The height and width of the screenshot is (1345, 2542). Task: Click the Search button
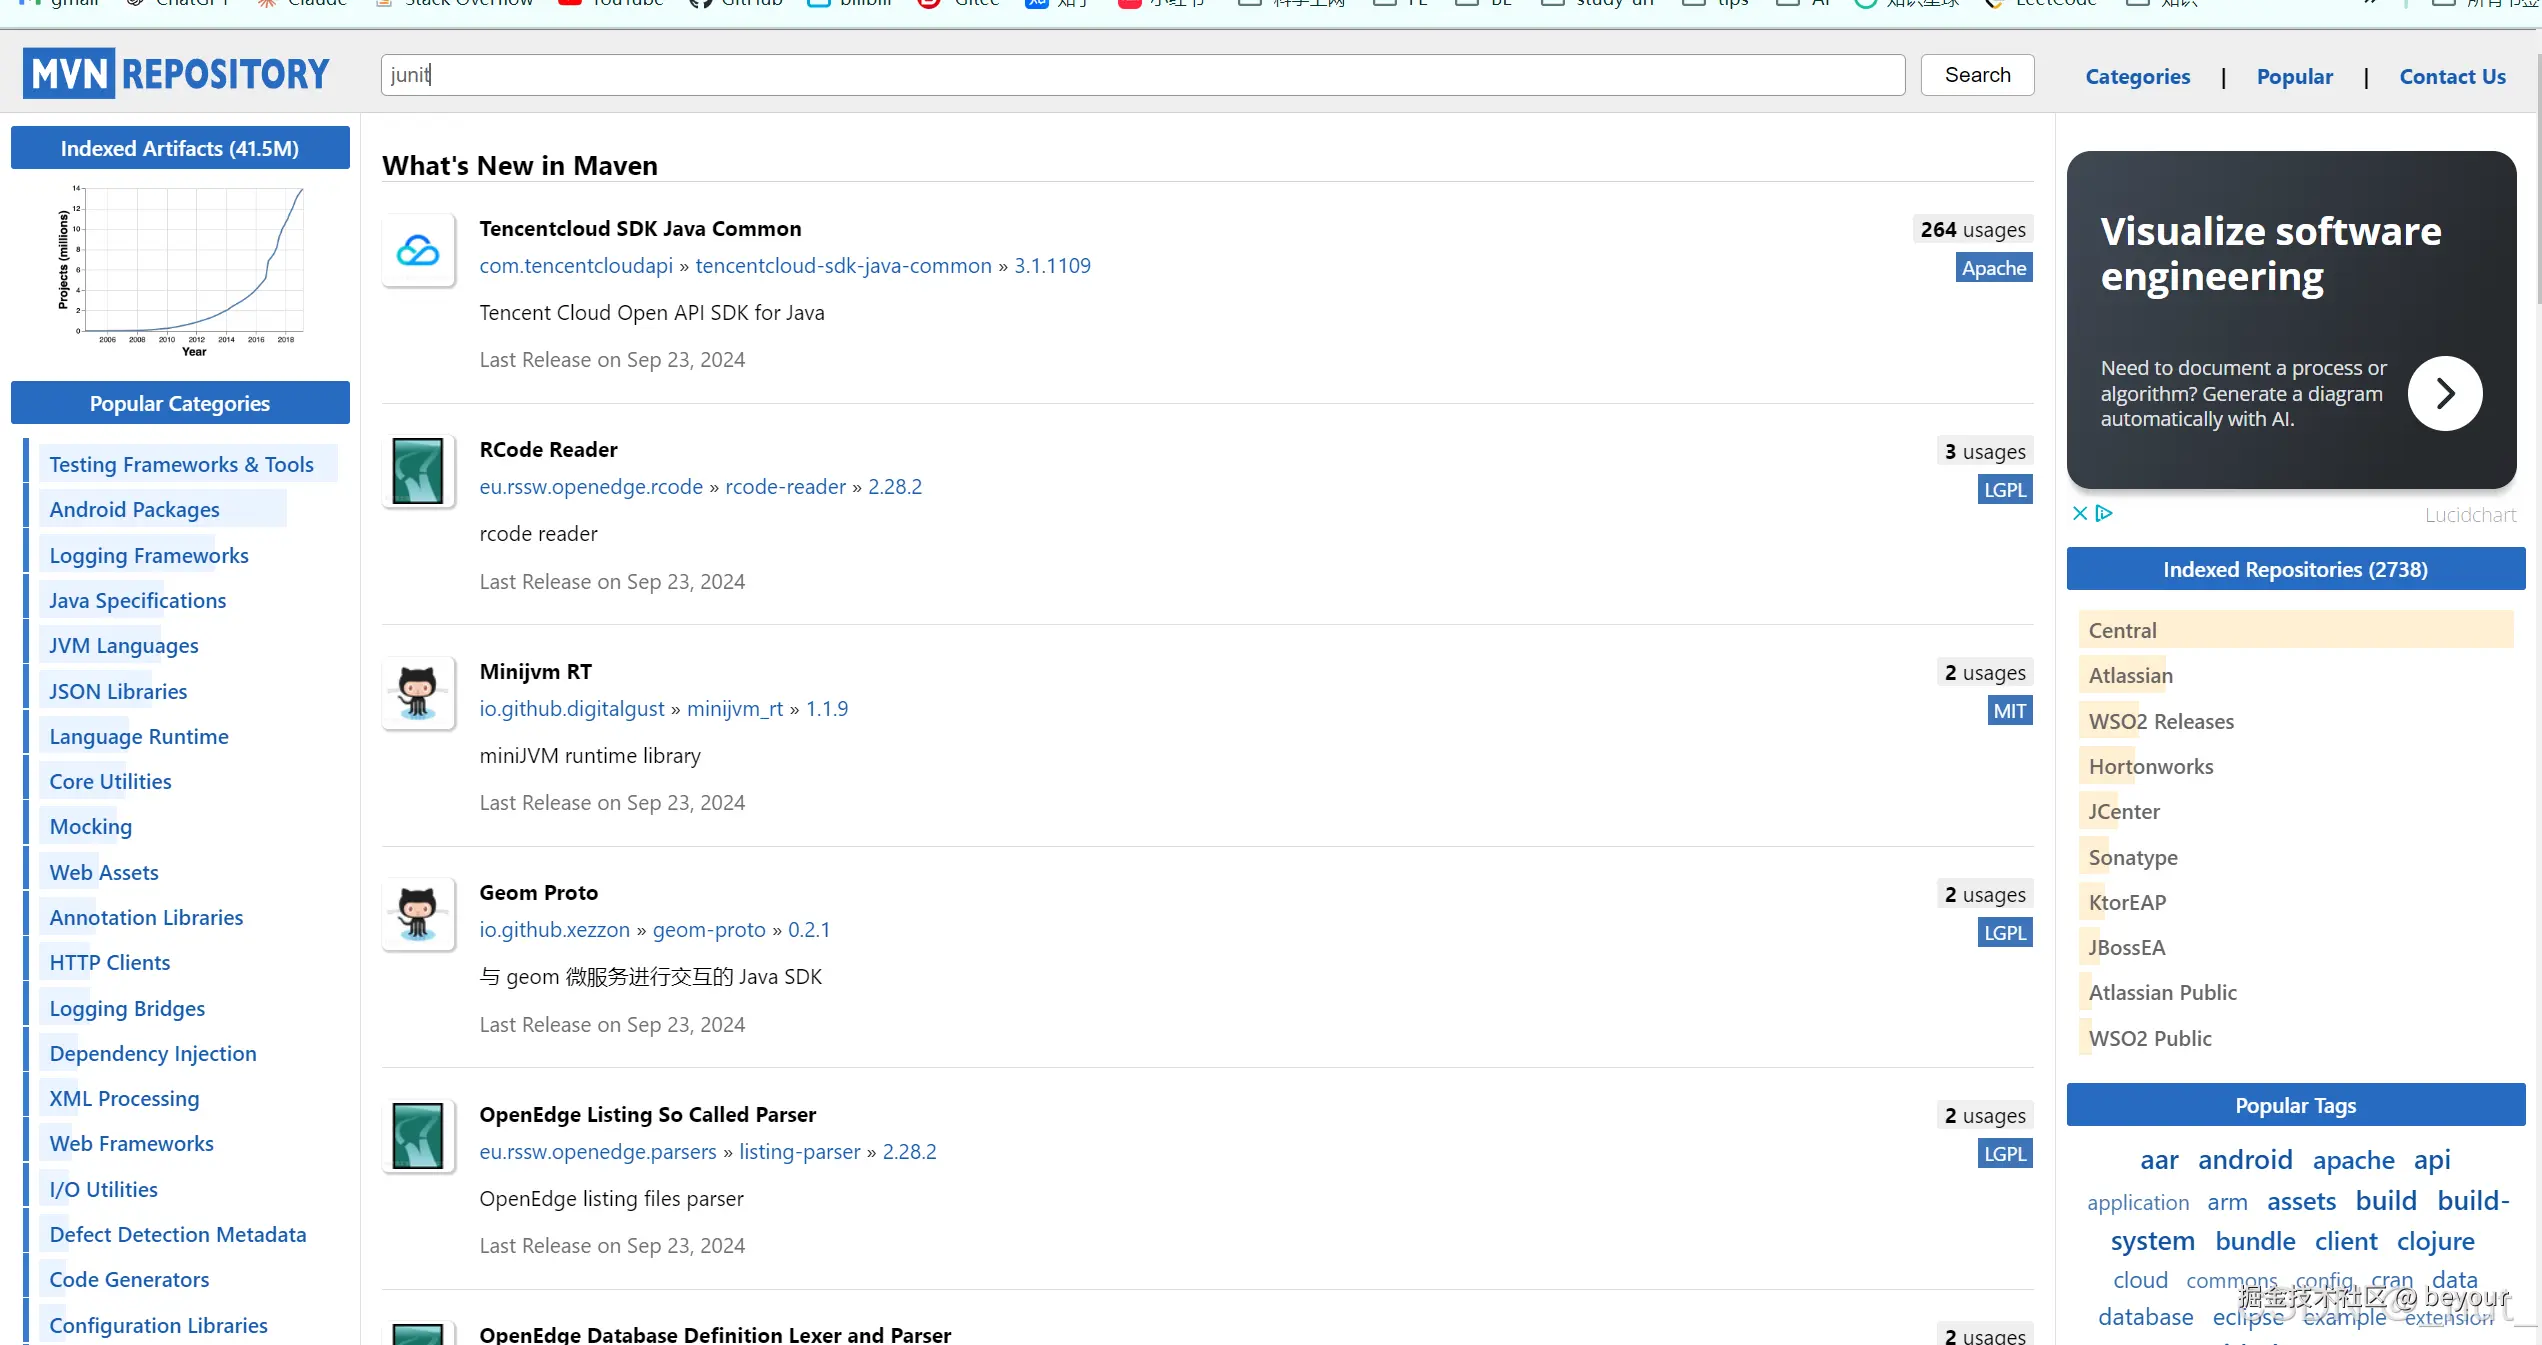1977,75
